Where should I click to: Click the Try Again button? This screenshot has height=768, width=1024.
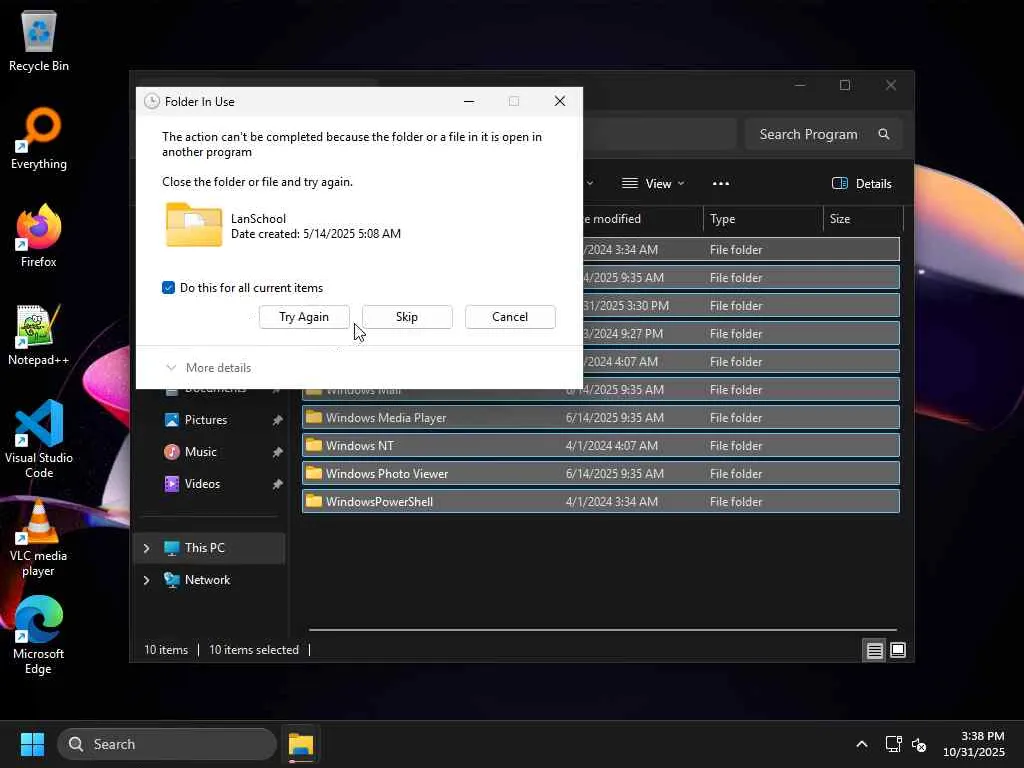pos(304,317)
